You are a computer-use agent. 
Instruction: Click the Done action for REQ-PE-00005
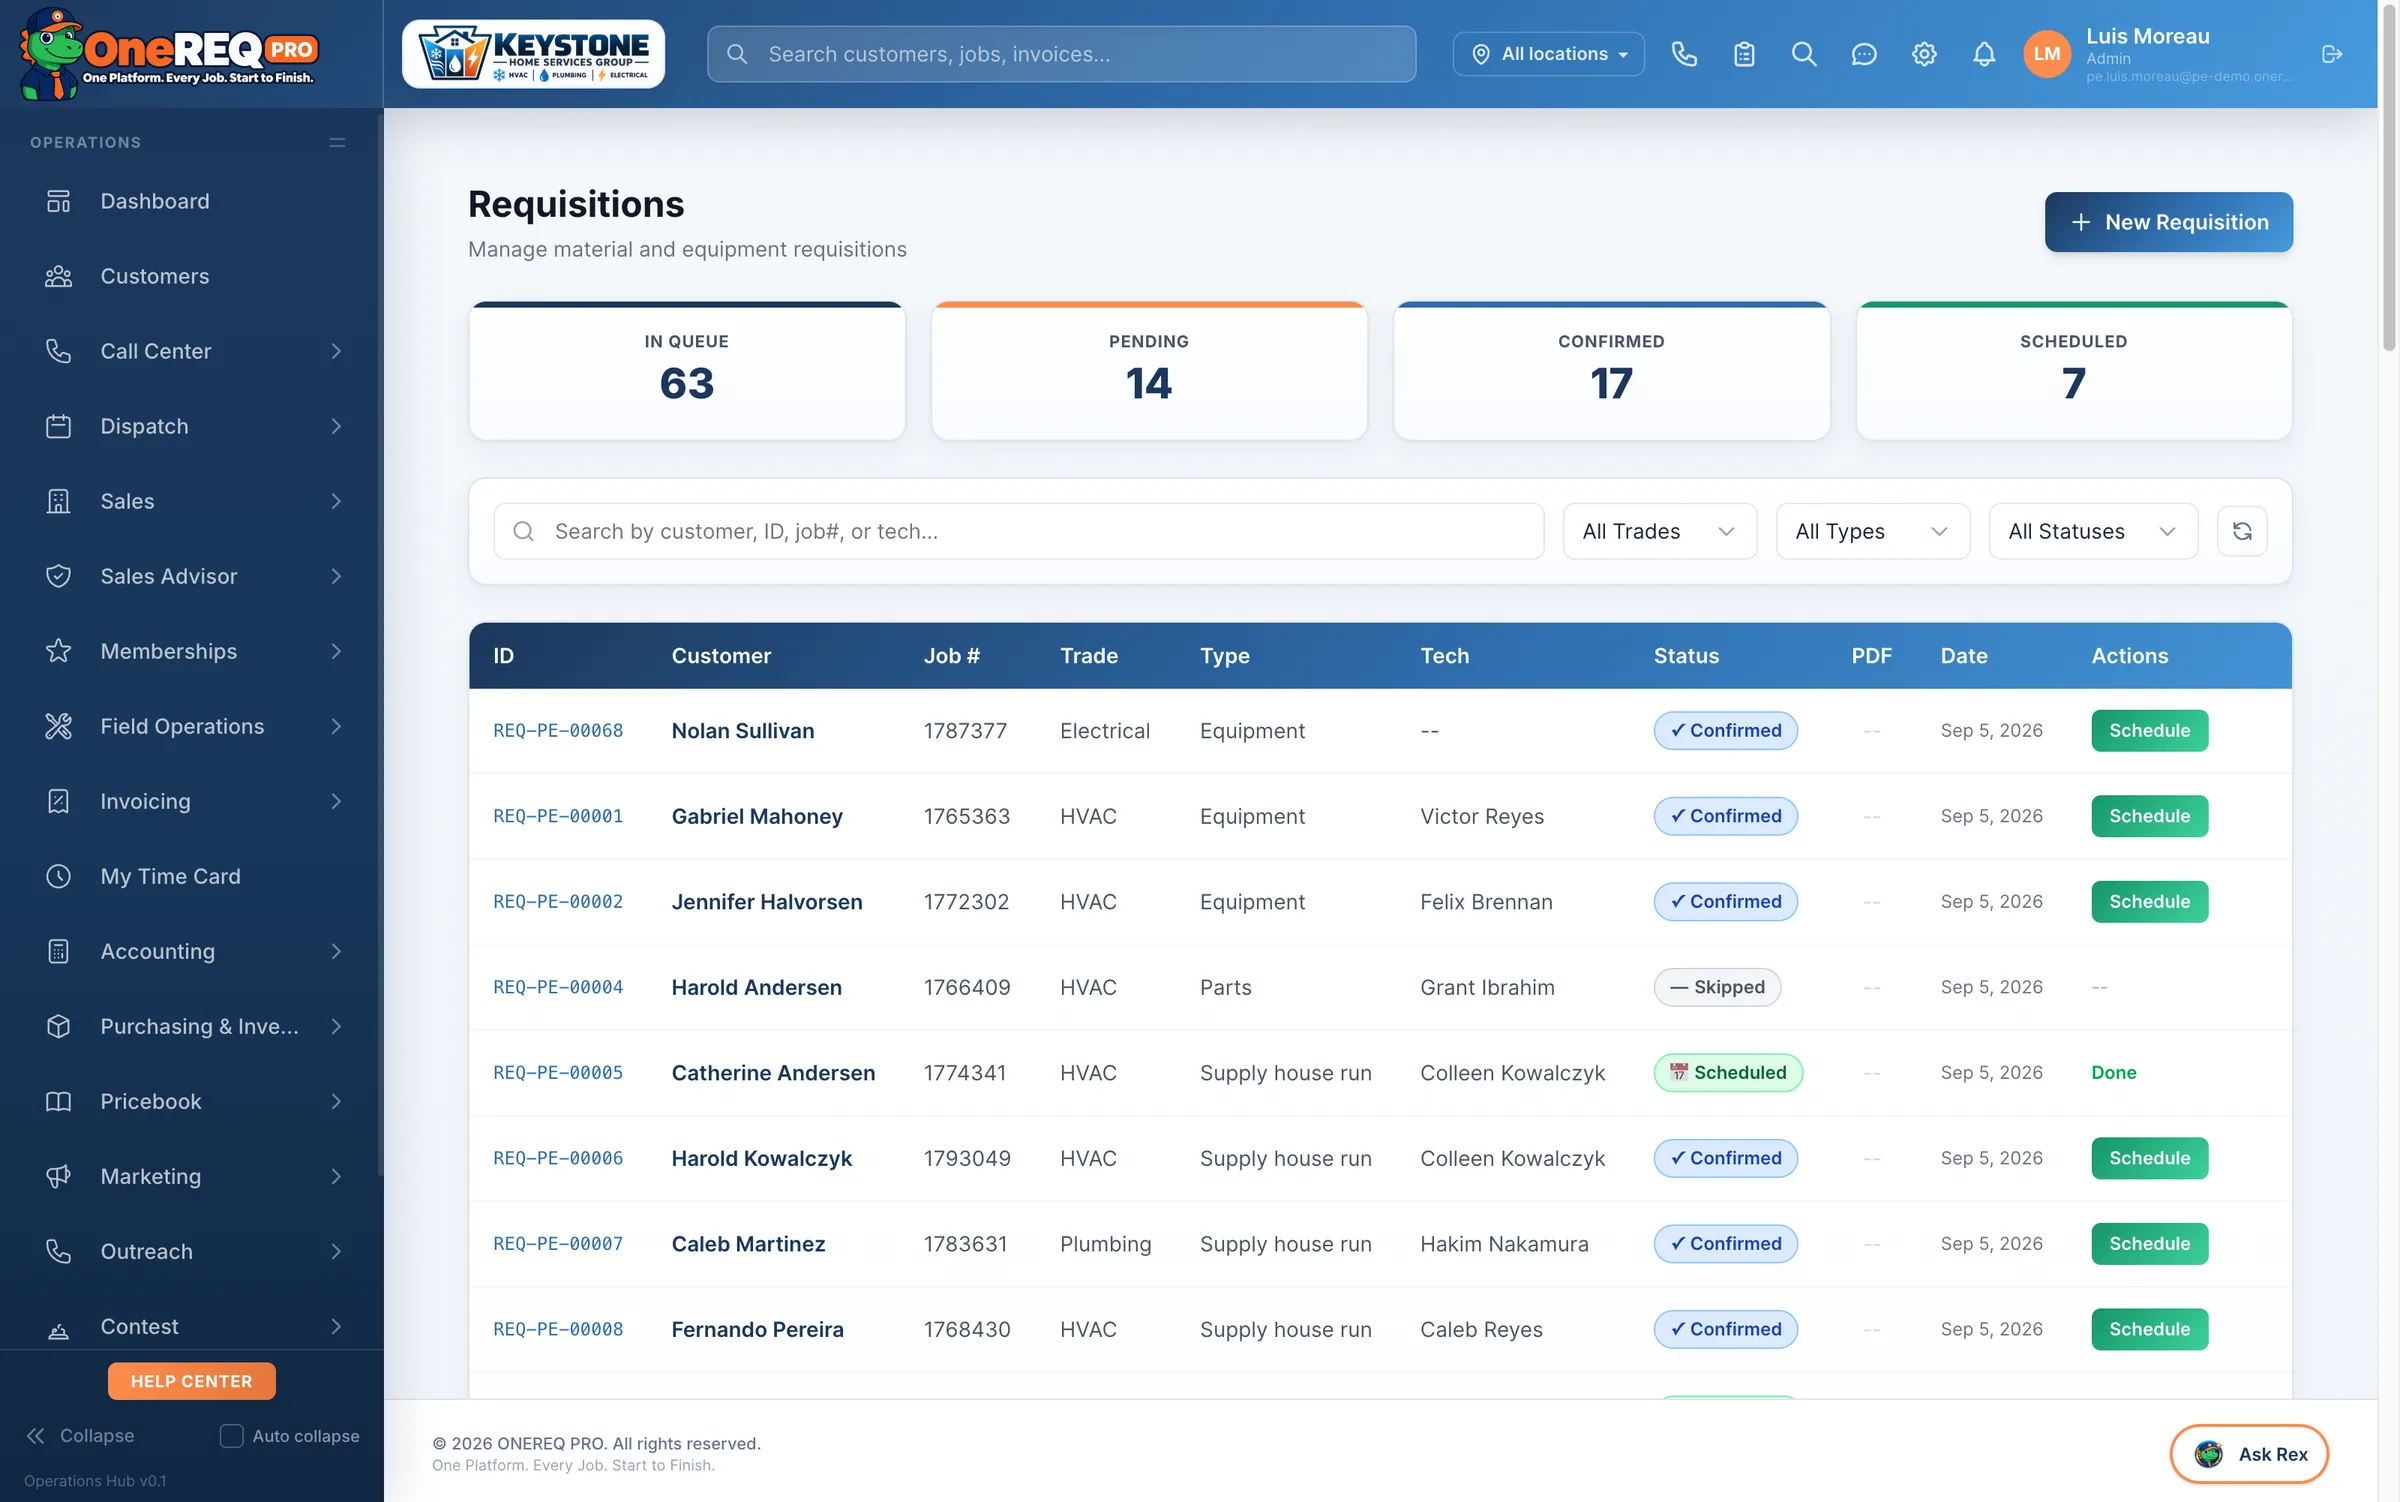pyautogui.click(x=2113, y=1072)
